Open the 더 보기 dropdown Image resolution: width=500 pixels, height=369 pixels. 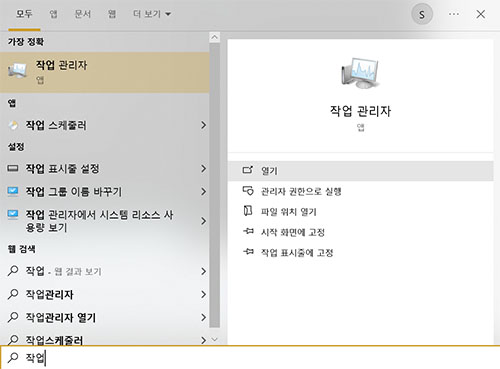[x=152, y=14]
